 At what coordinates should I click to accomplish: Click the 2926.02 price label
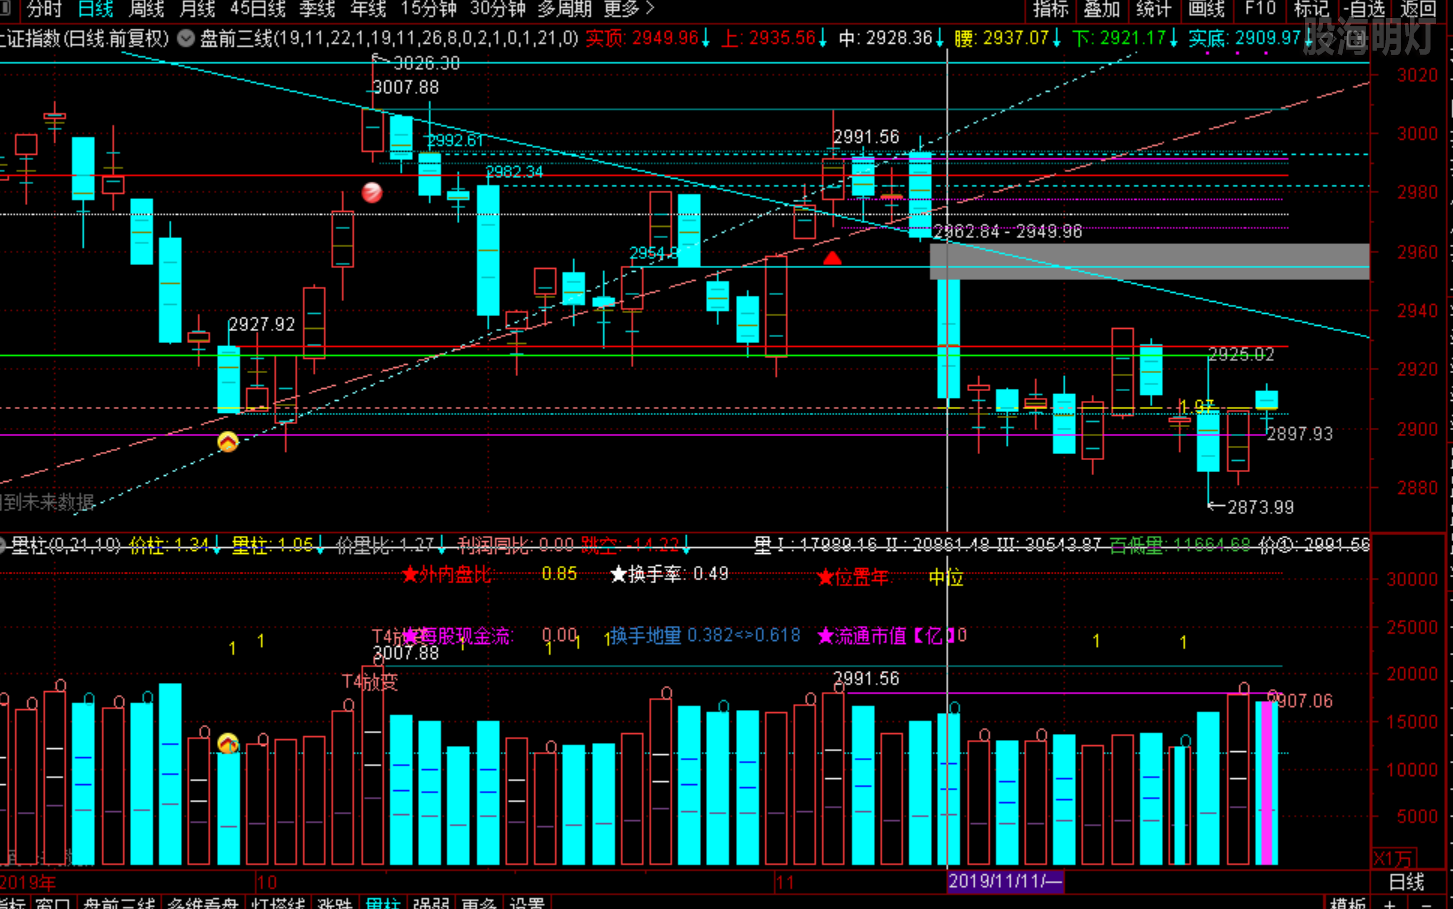(1241, 355)
